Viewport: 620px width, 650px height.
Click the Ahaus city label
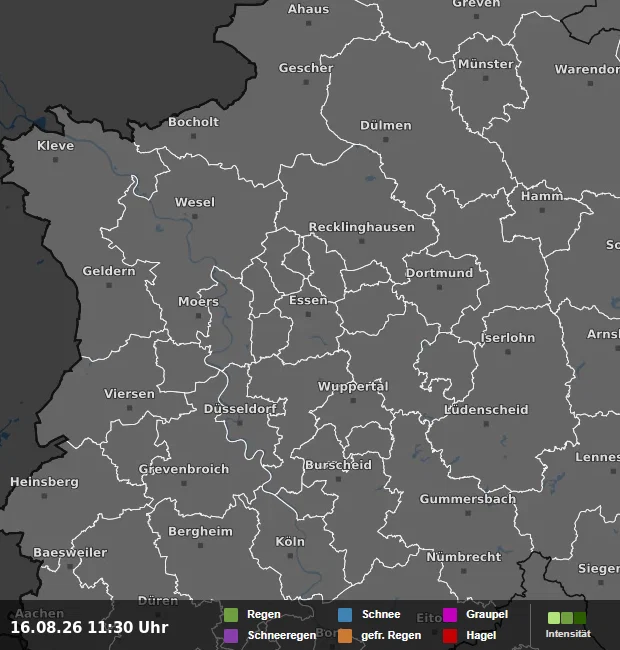coord(309,9)
